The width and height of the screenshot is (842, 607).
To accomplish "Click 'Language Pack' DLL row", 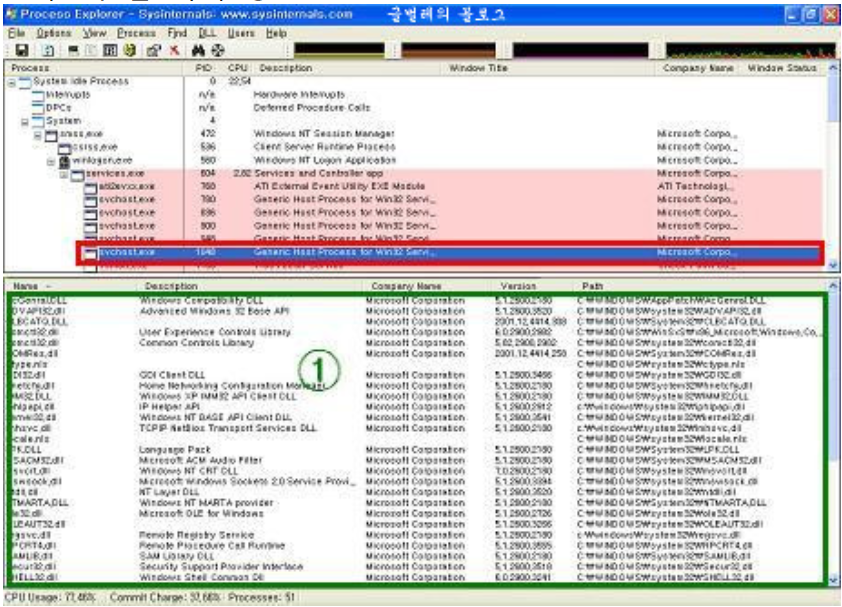I will pos(416,450).
